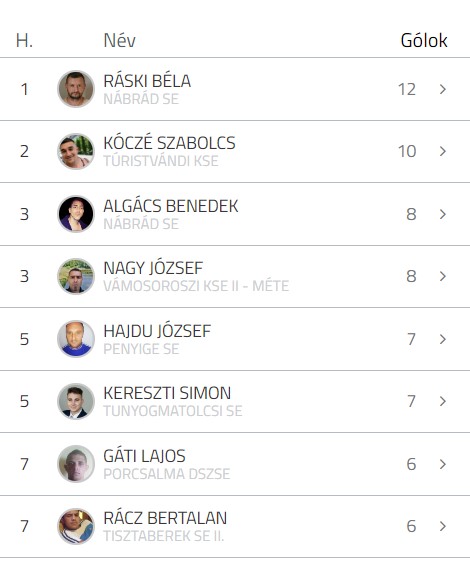Open Ráski Béla's profile photo
The width and height of the screenshot is (470, 570).
[x=76, y=89]
